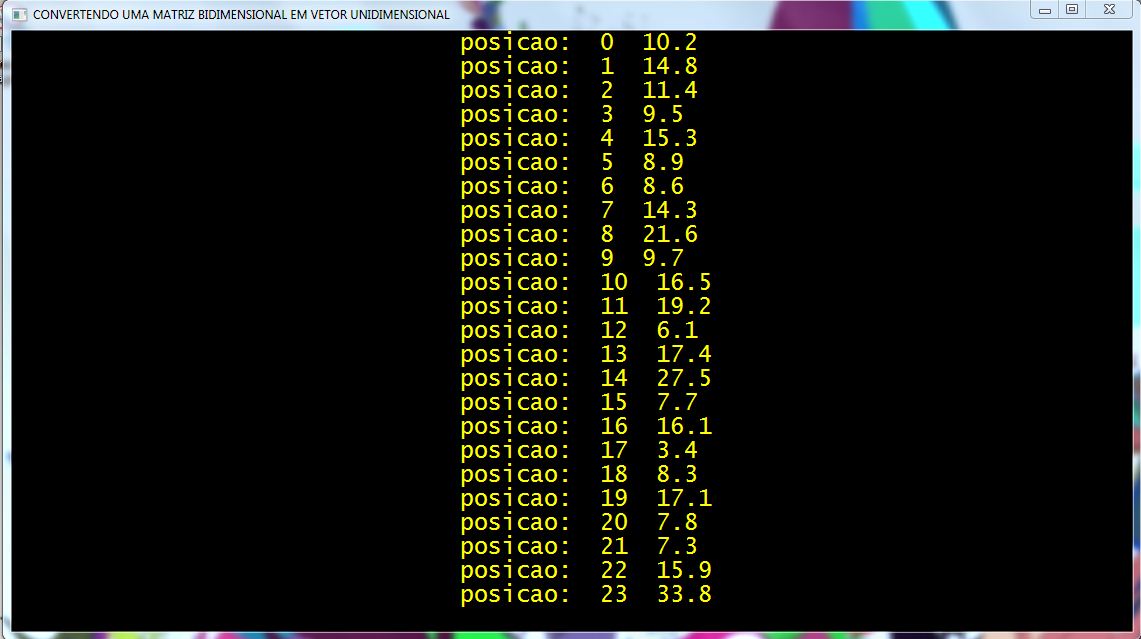Select the line 'posicao: 7 14.3'

[579, 211]
